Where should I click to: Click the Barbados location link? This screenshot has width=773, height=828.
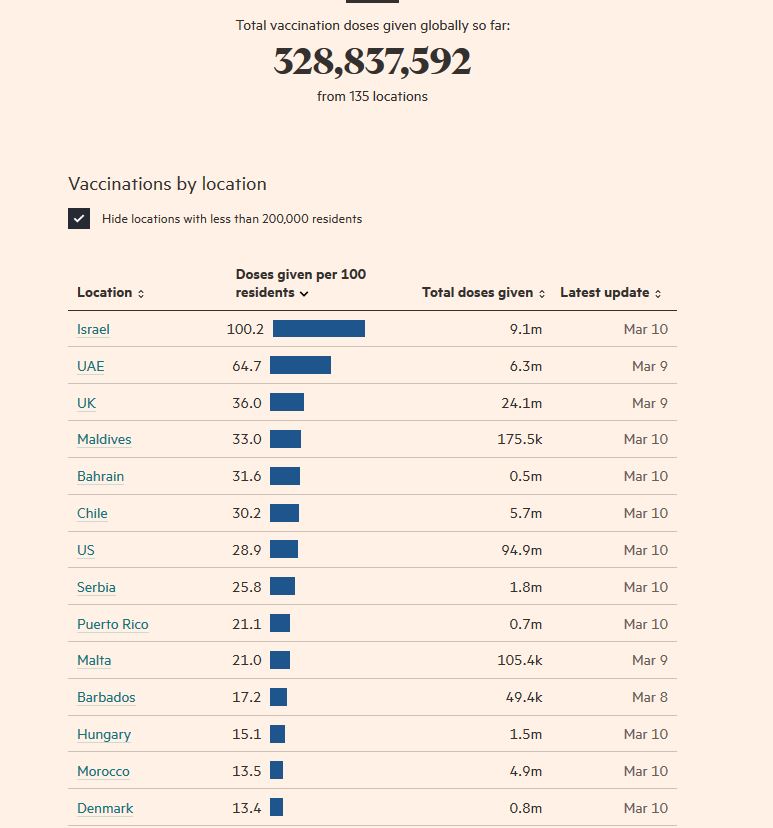coord(106,697)
